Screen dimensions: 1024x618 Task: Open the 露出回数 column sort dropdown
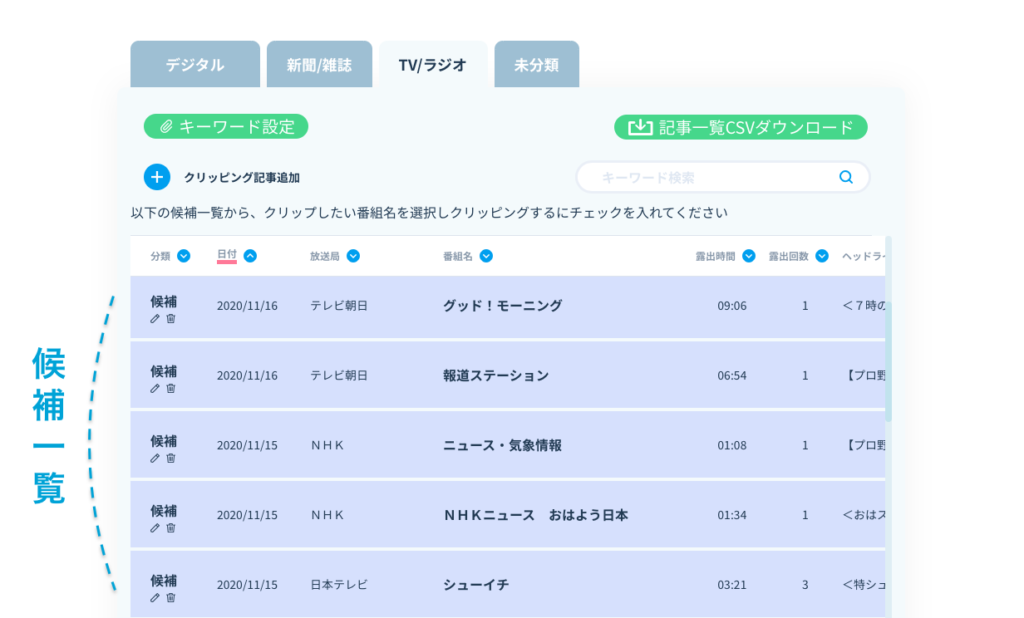tap(822, 256)
